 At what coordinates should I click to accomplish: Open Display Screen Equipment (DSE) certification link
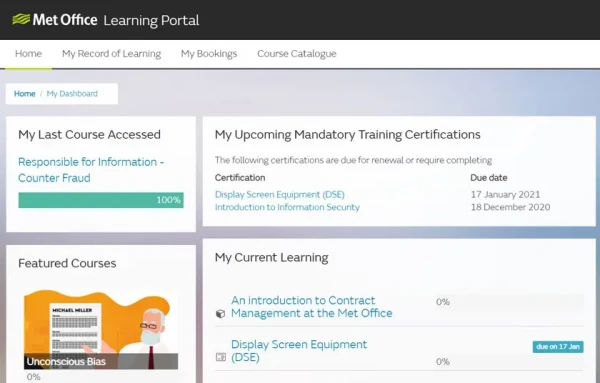(x=280, y=194)
